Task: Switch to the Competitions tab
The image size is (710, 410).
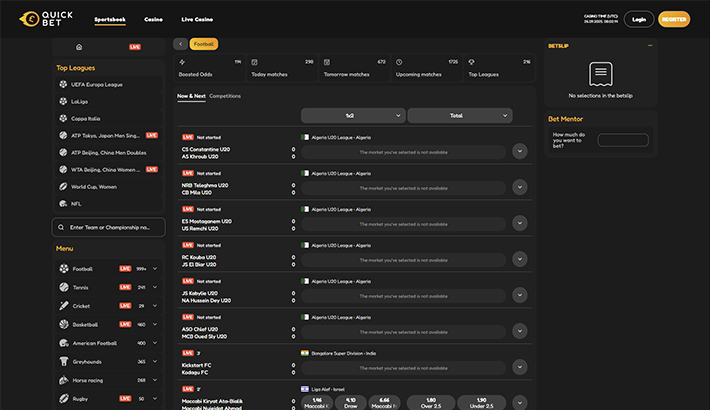Action: (225, 96)
